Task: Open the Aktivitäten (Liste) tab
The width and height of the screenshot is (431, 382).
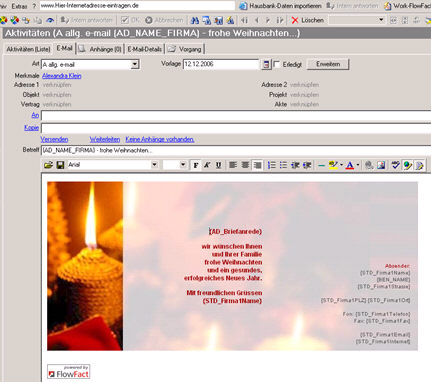Action: (x=28, y=49)
